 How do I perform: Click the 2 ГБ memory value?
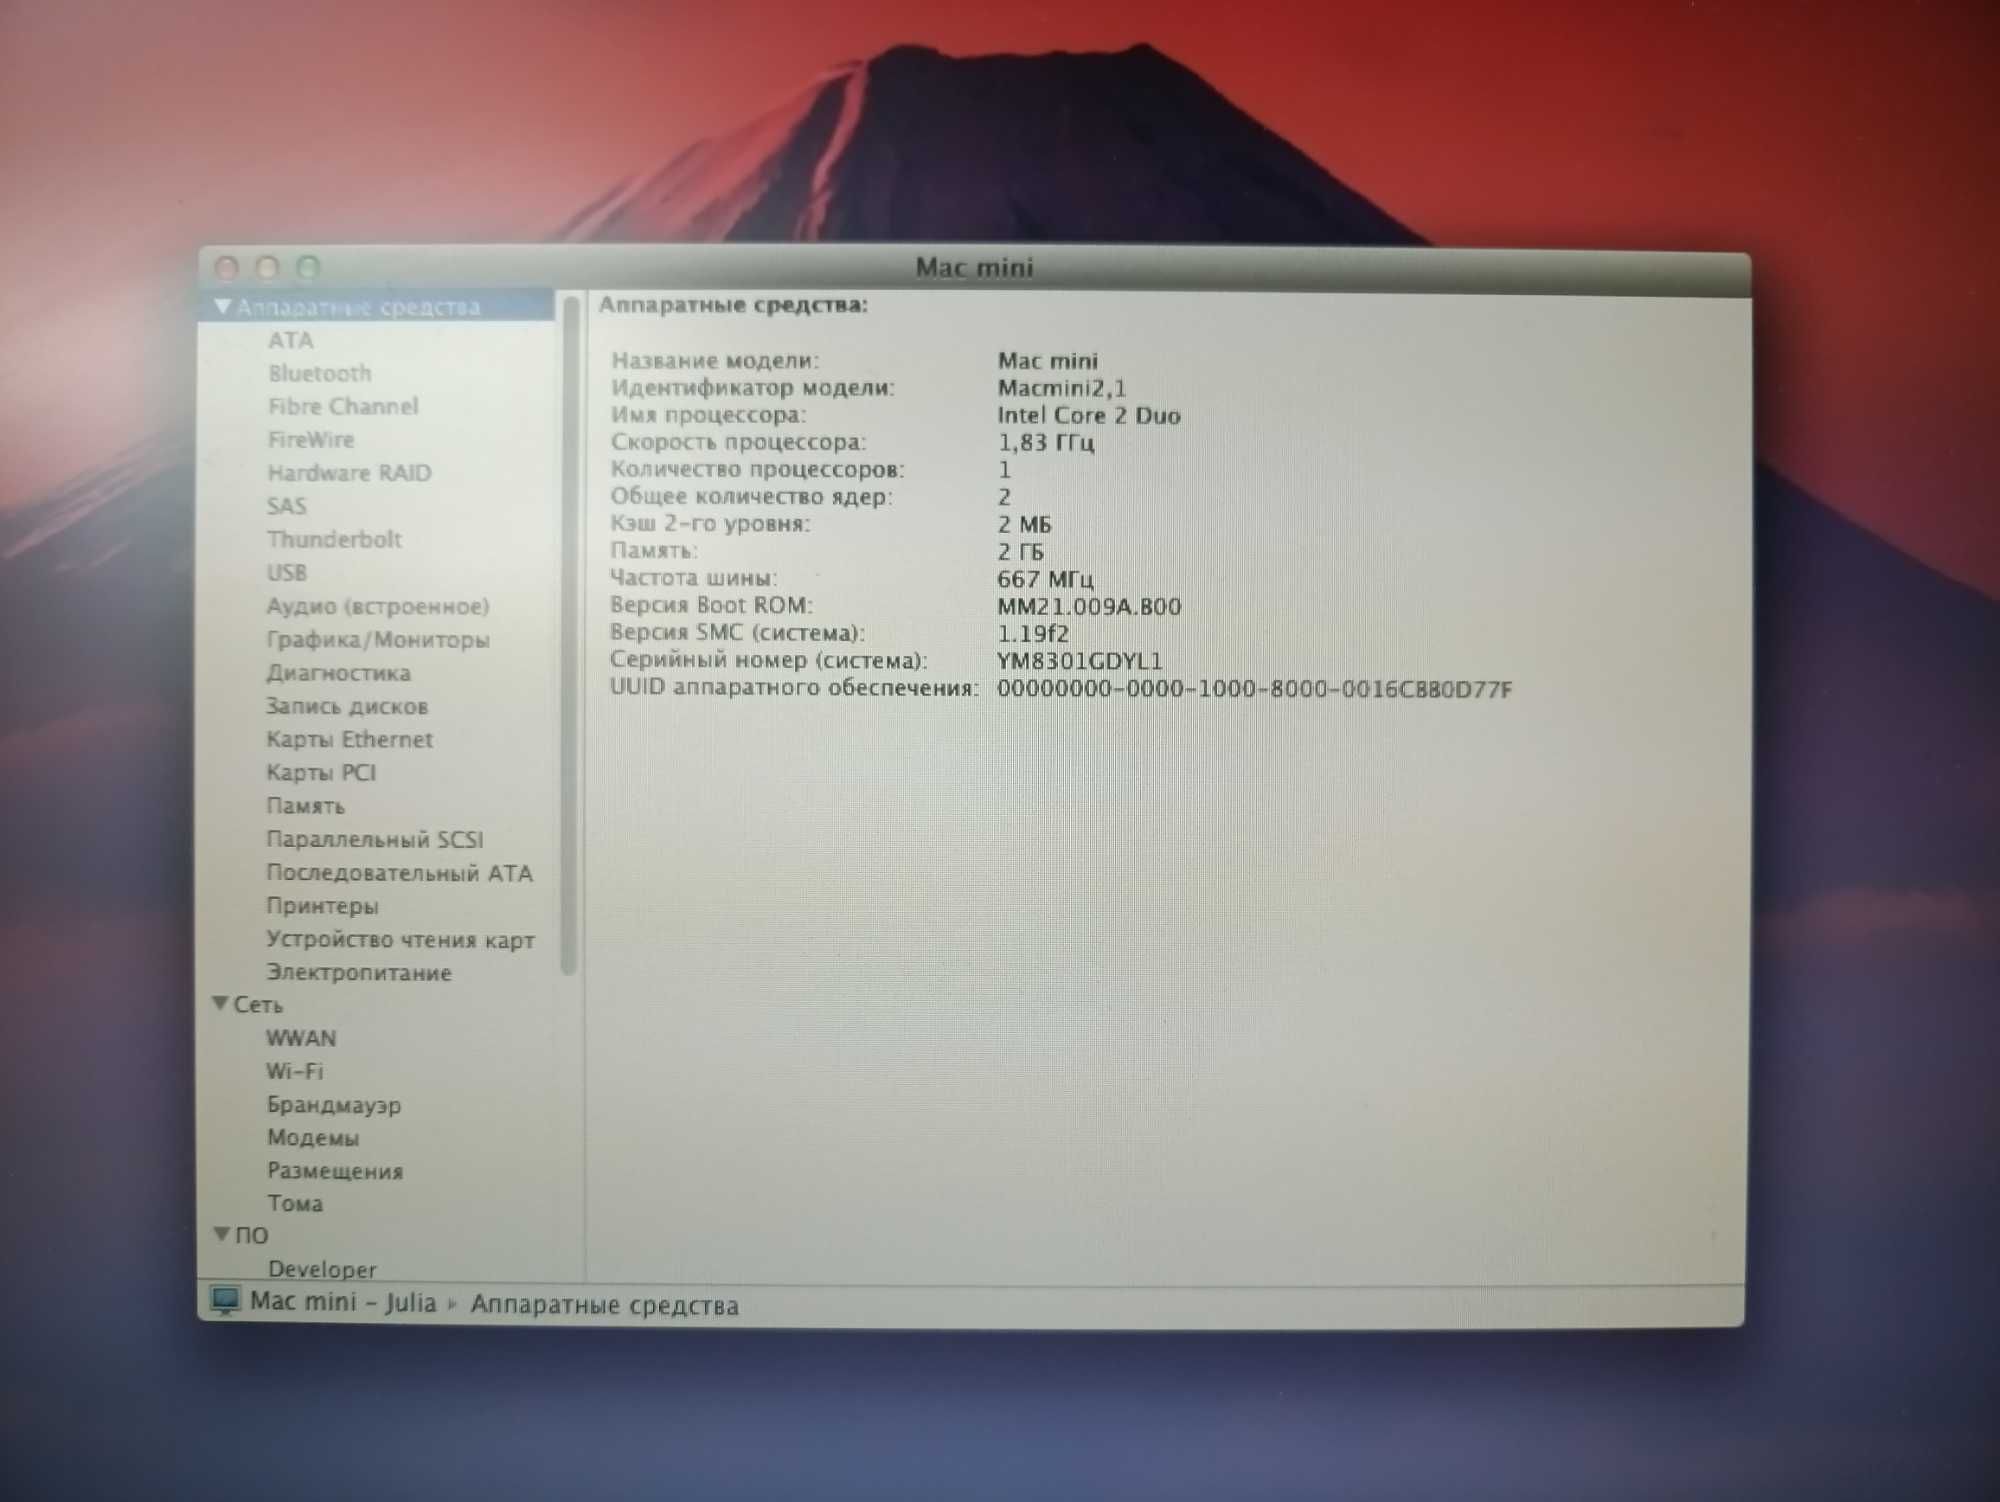[1020, 552]
